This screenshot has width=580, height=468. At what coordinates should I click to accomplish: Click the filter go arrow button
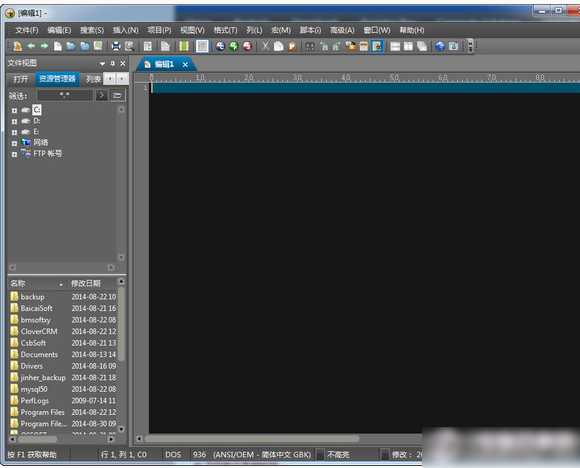[x=101, y=95]
